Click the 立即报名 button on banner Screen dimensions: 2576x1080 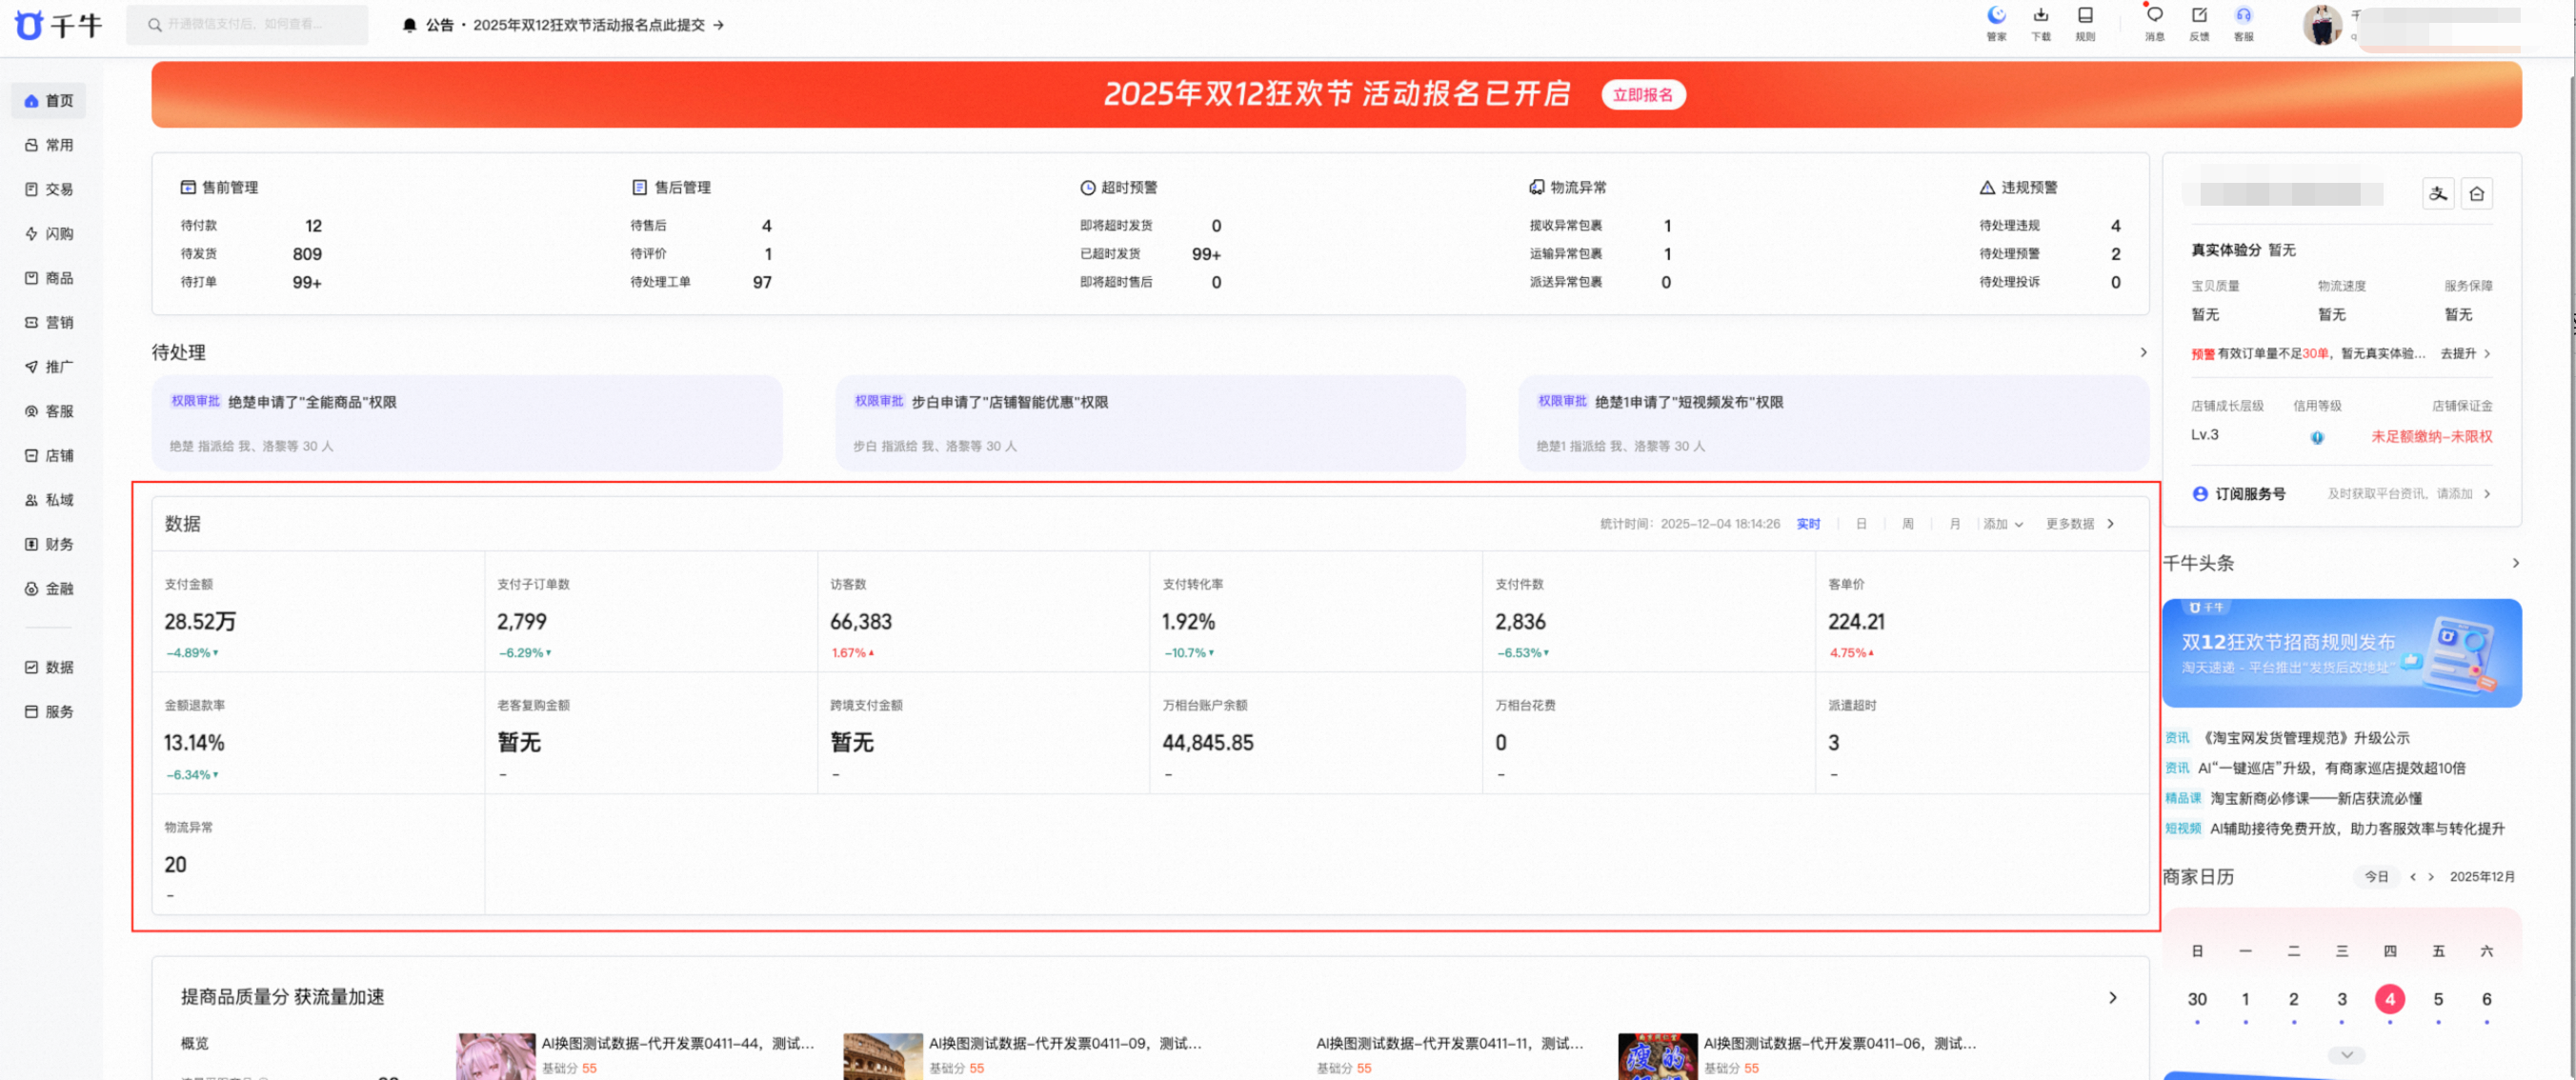tap(1643, 95)
